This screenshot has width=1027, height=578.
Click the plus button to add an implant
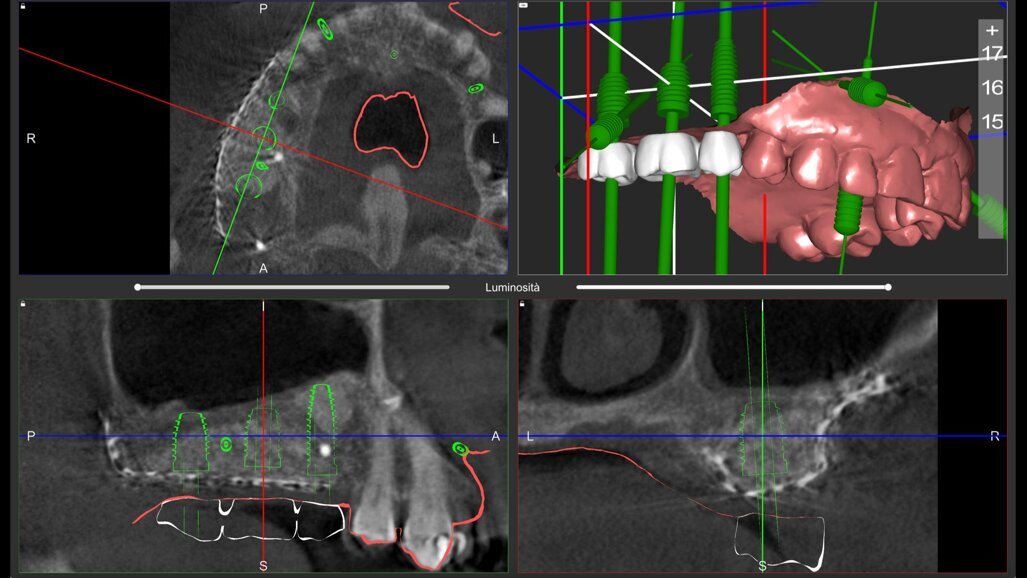[990, 30]
